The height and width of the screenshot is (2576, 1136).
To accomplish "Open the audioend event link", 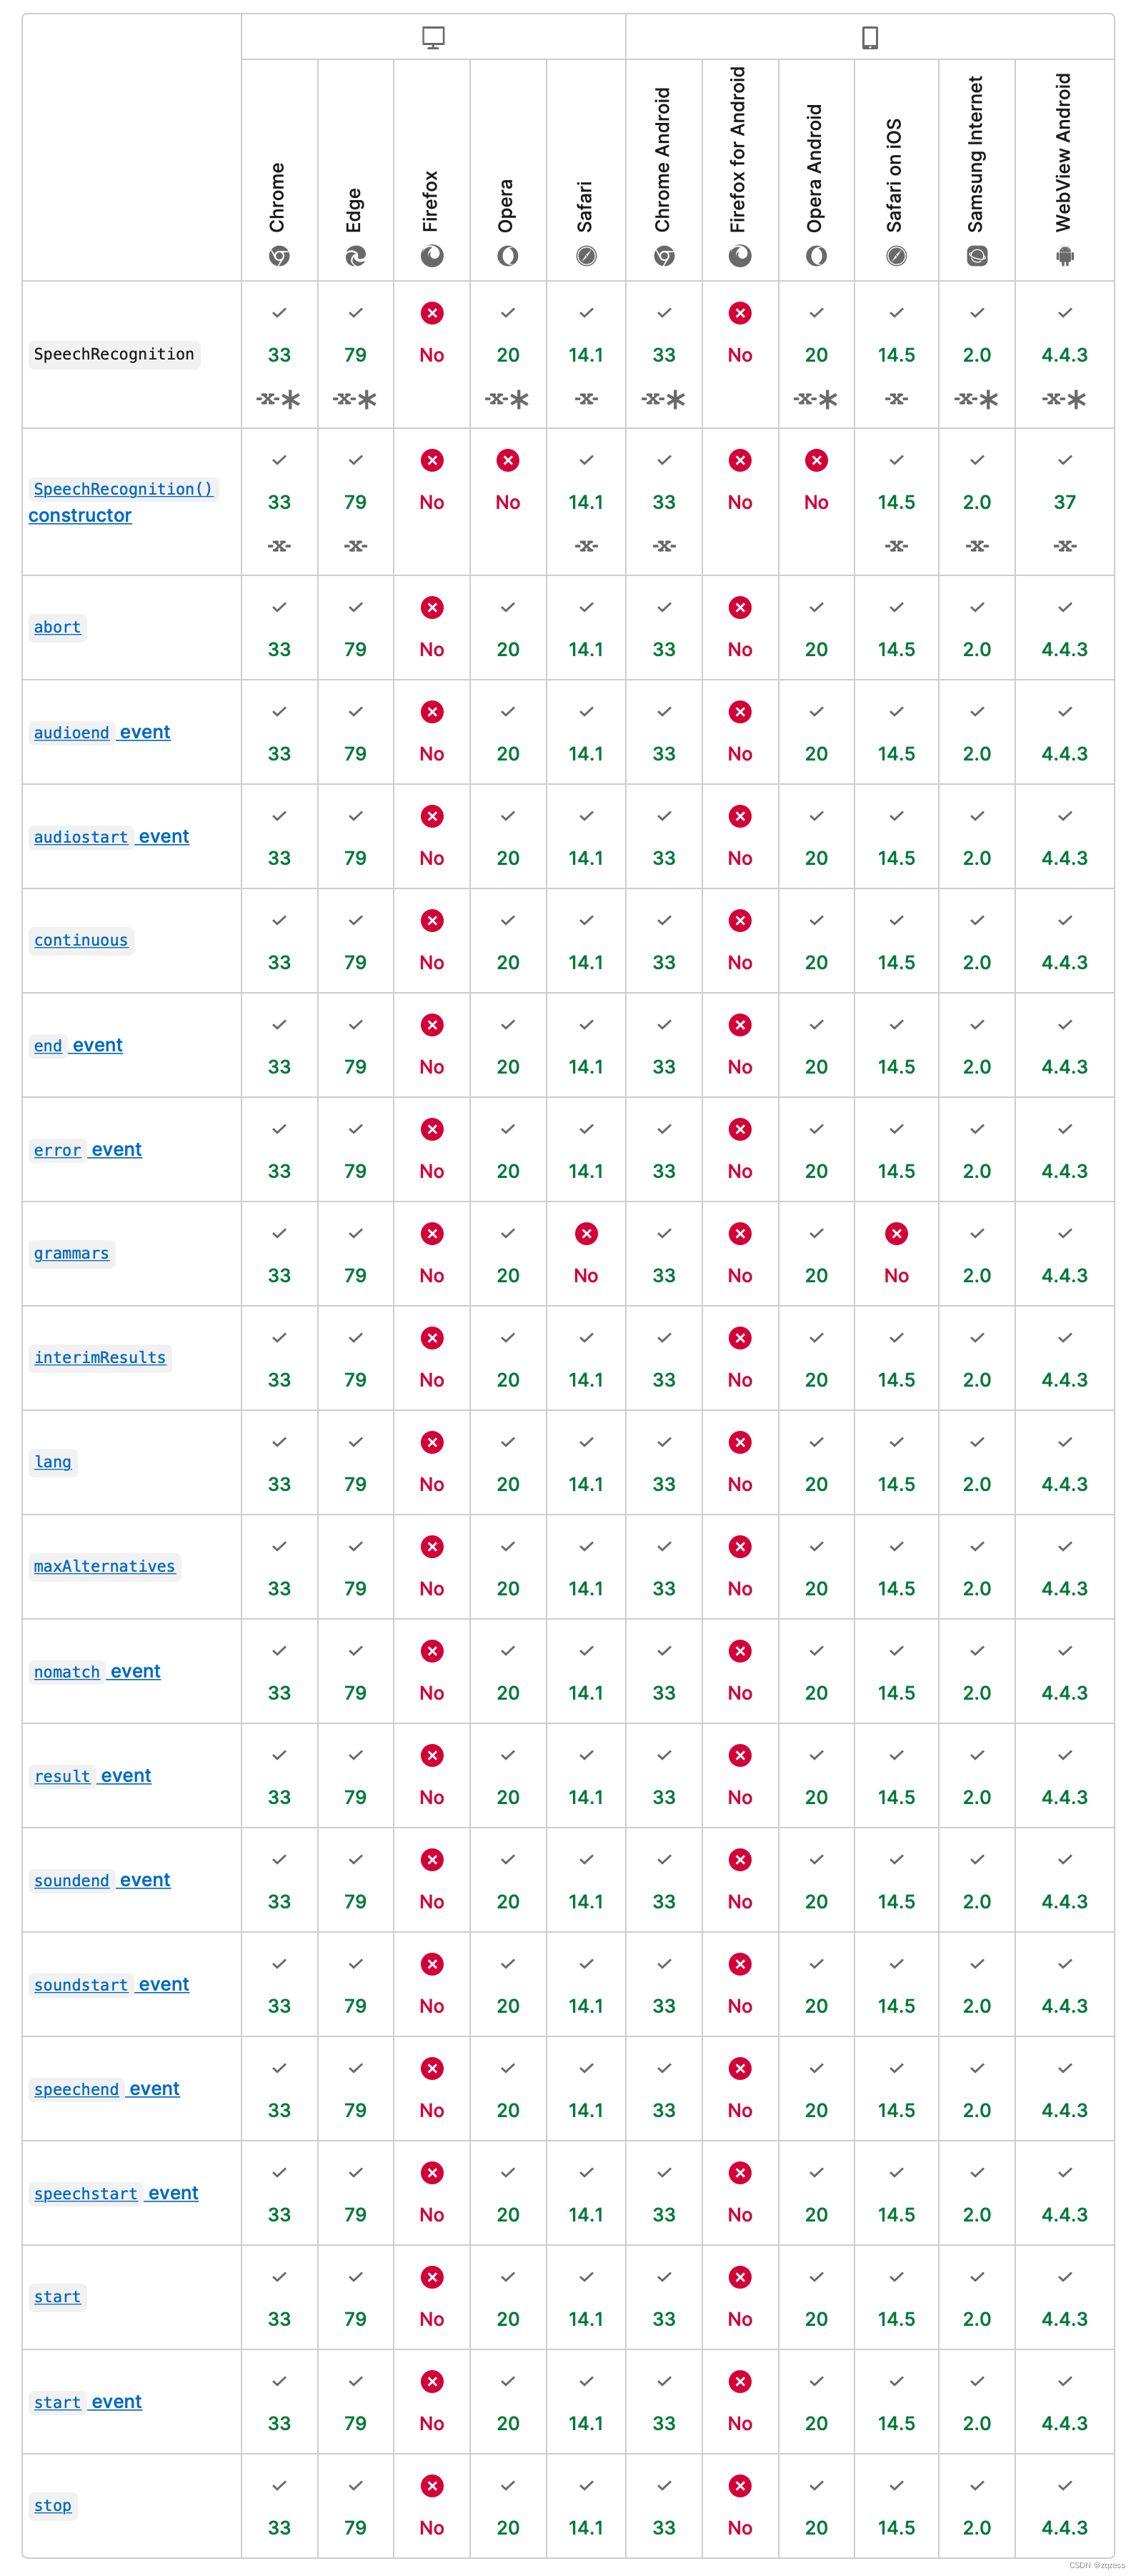I will pos(101,732).
